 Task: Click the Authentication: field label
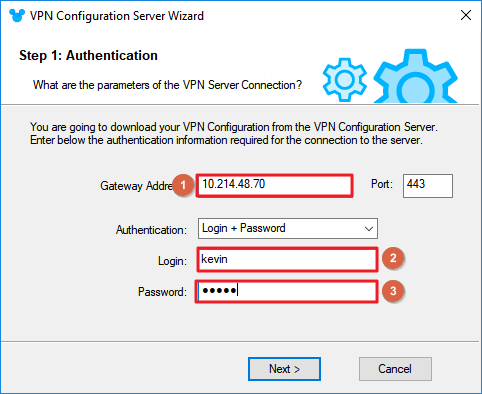click(x=151, y=230)
